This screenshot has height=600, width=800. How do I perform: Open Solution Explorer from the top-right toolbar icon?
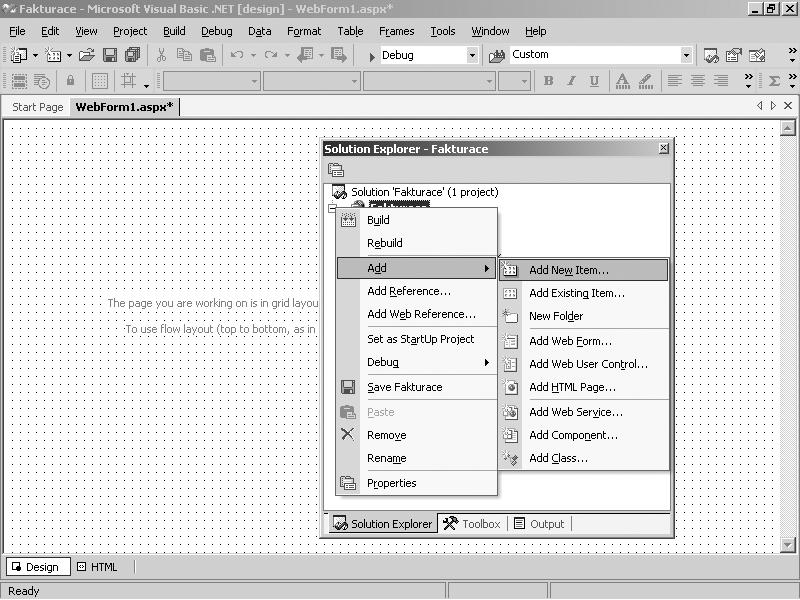click(x=711, y=55)
